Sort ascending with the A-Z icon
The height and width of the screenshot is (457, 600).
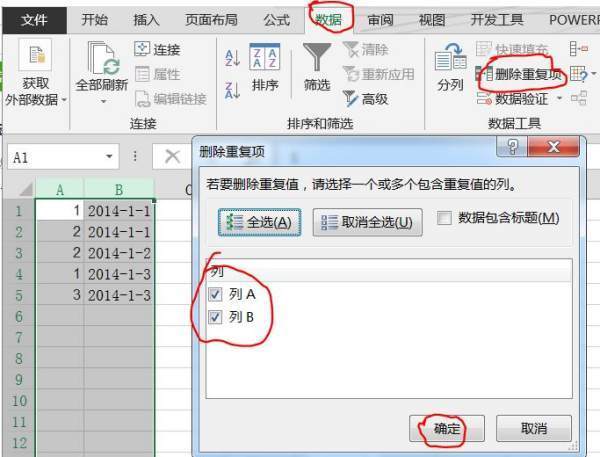coord(232,58)
